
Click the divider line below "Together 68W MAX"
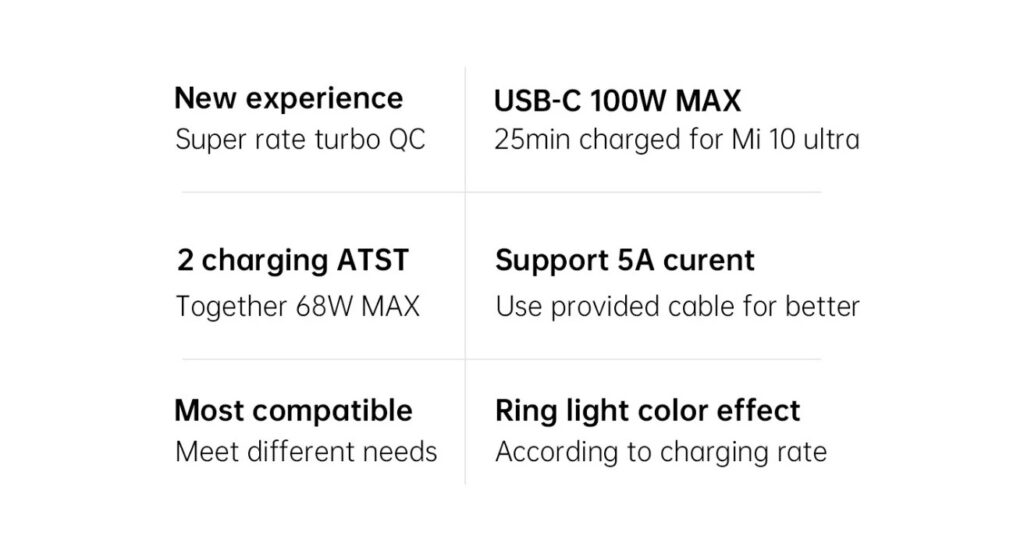(x=322, y=359)
